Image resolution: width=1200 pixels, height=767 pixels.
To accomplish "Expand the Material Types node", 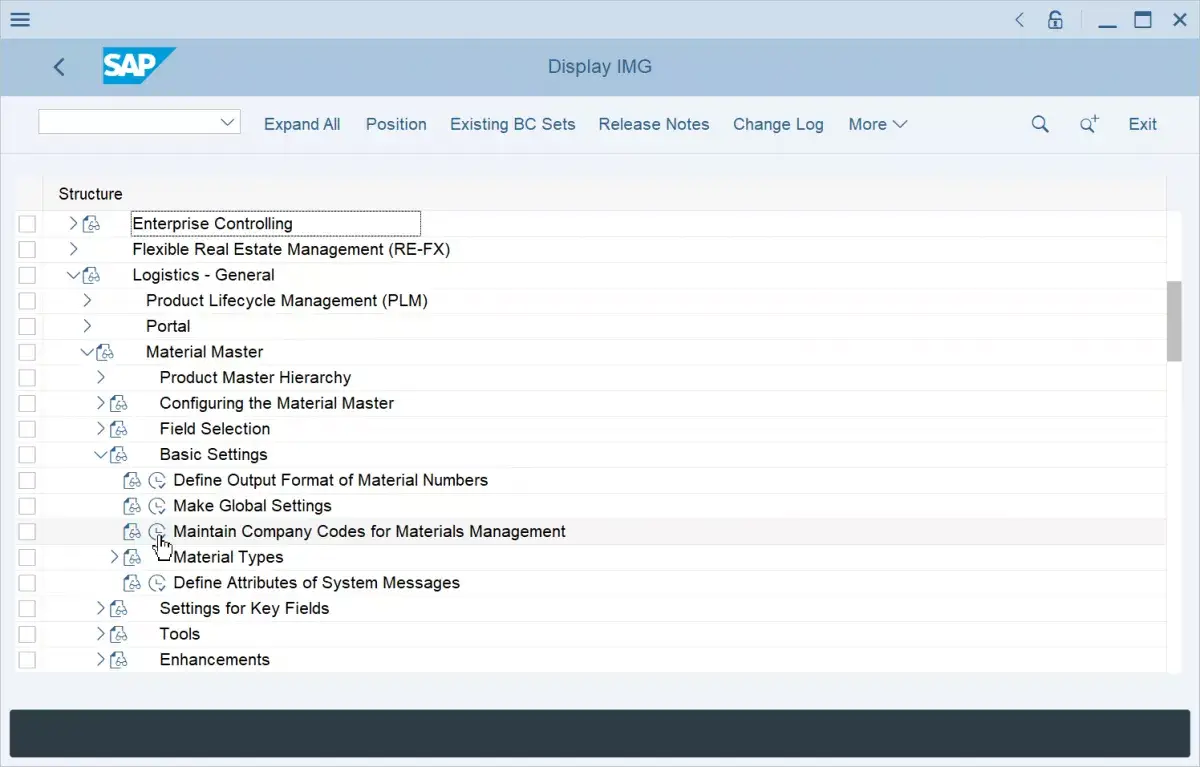I will 114,557.
